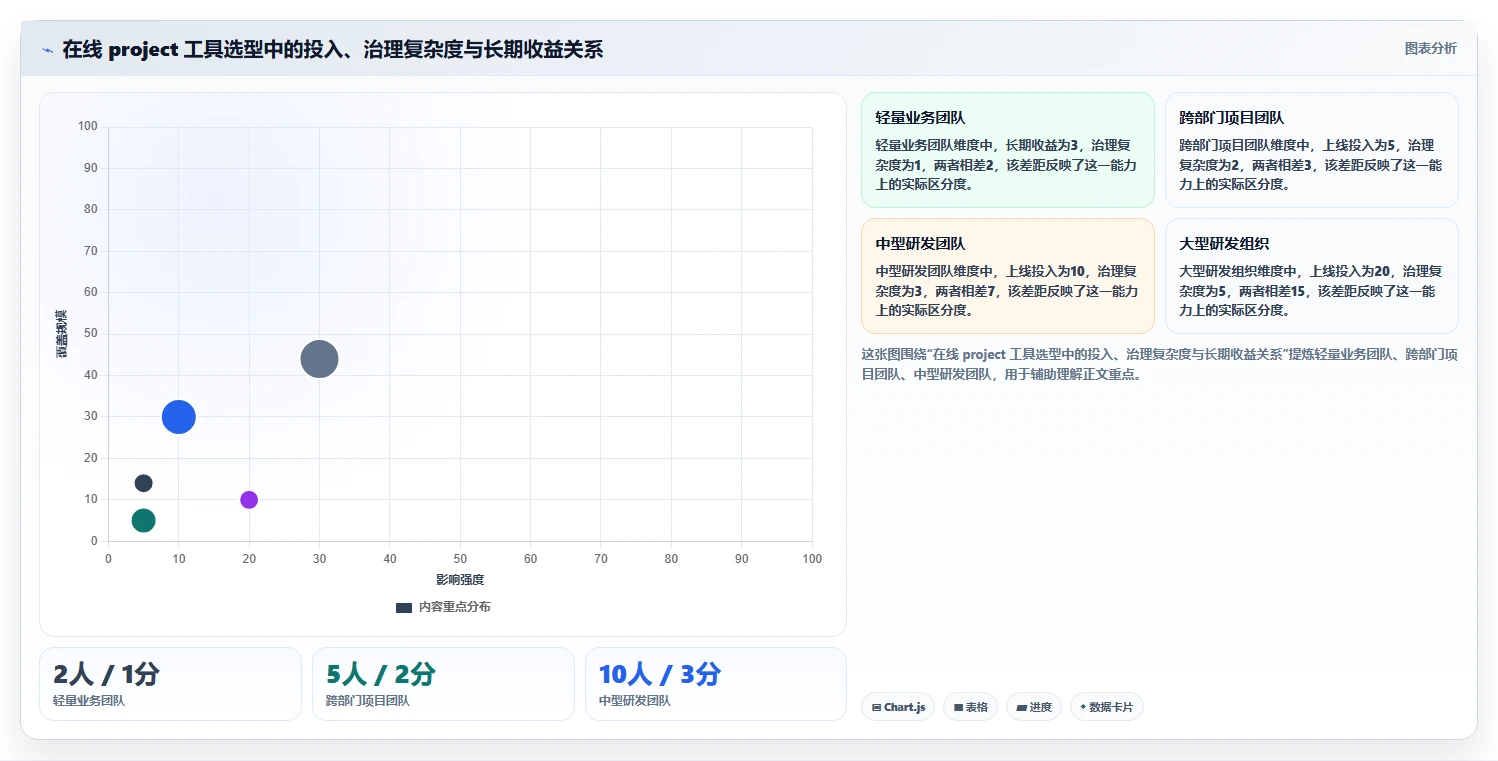Click the x-axis value 50

coord(460,559)
